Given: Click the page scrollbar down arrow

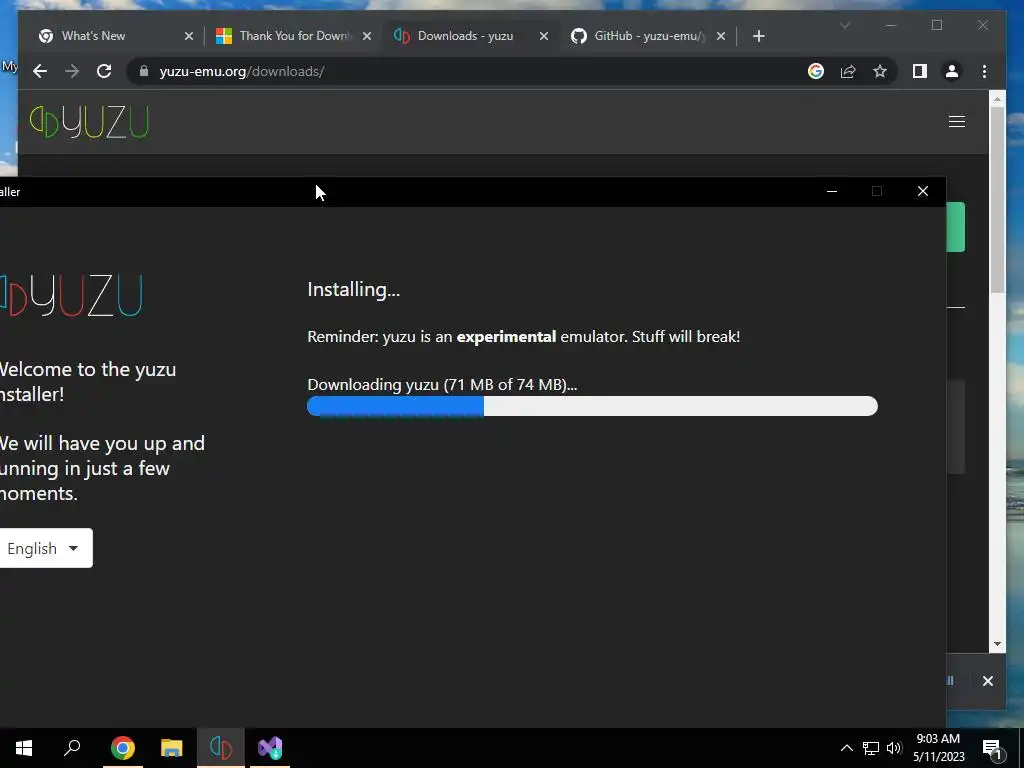Looking at the screenshot, I should 997,644.
